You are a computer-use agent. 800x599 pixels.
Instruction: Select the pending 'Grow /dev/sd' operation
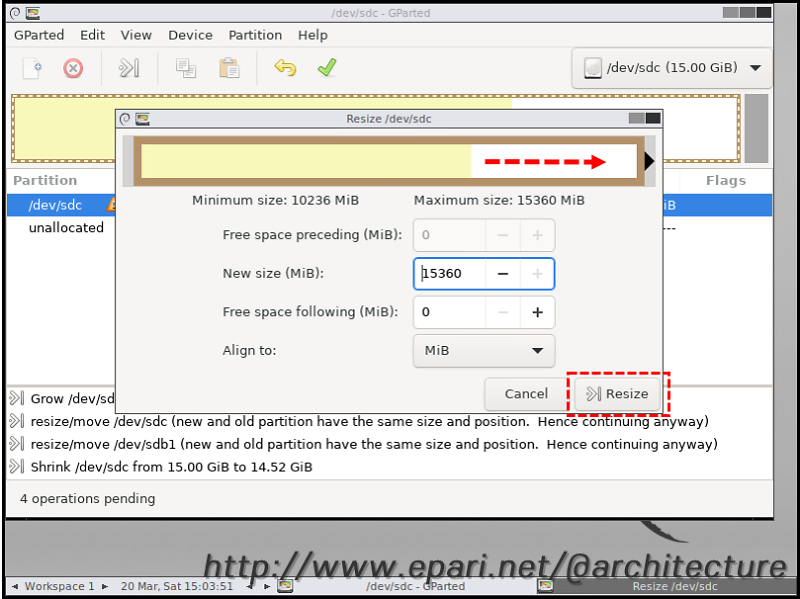coord(72,398)
